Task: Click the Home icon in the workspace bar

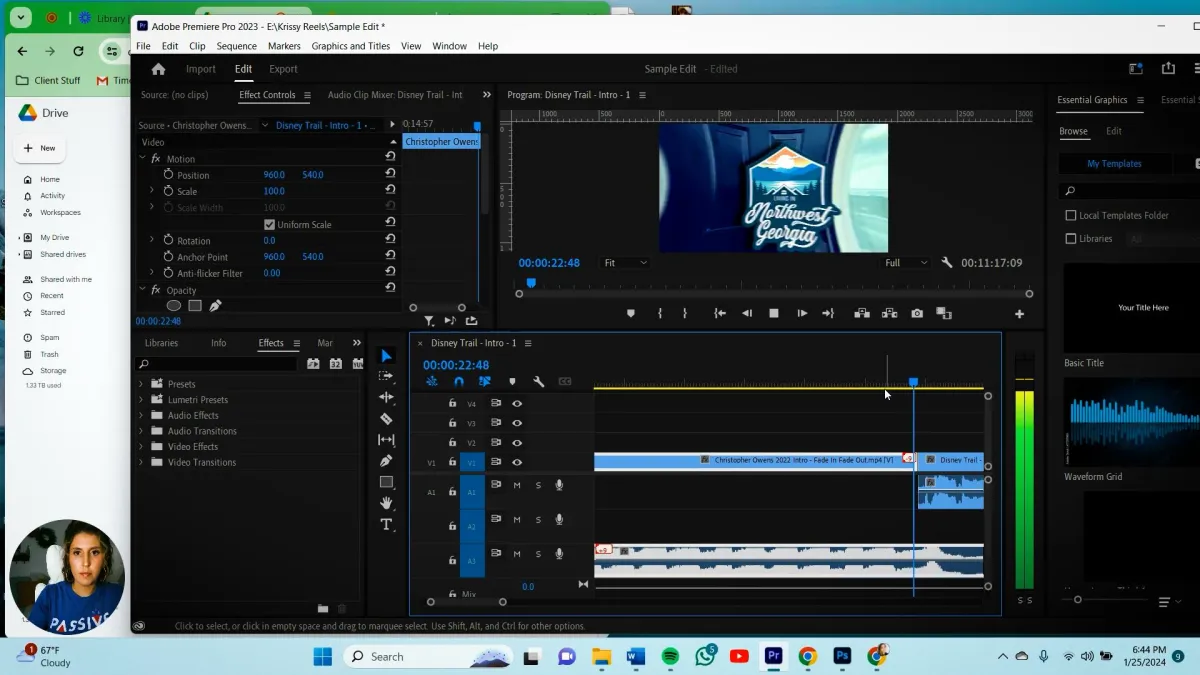Action: [158, 69]
